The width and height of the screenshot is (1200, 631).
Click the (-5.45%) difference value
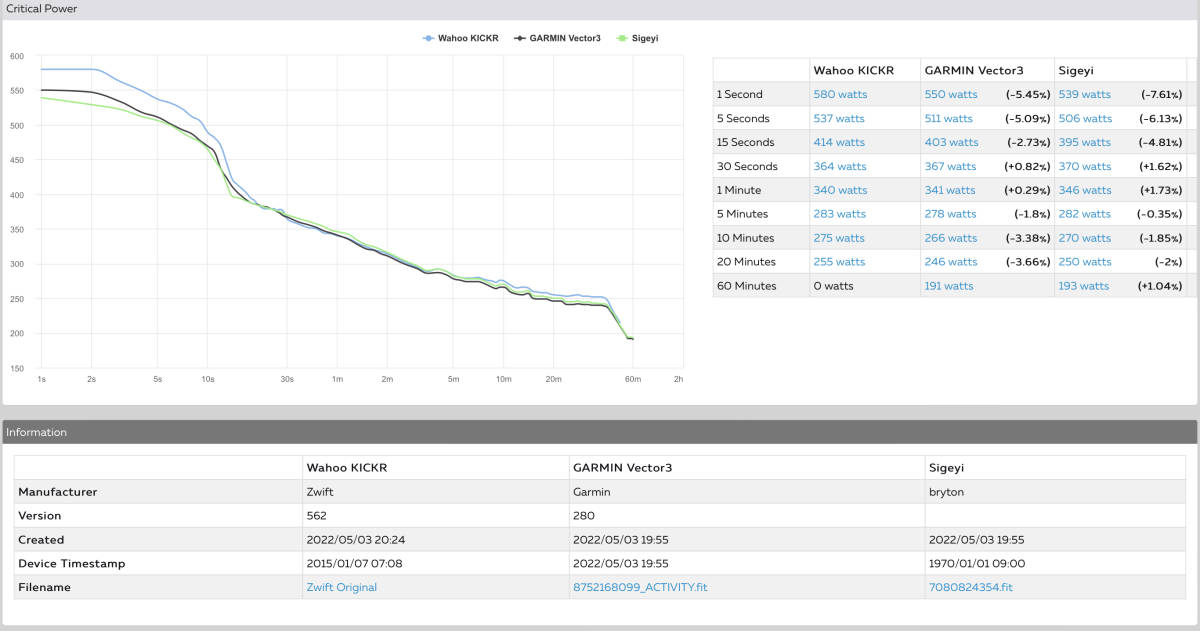click(1028, 94)
